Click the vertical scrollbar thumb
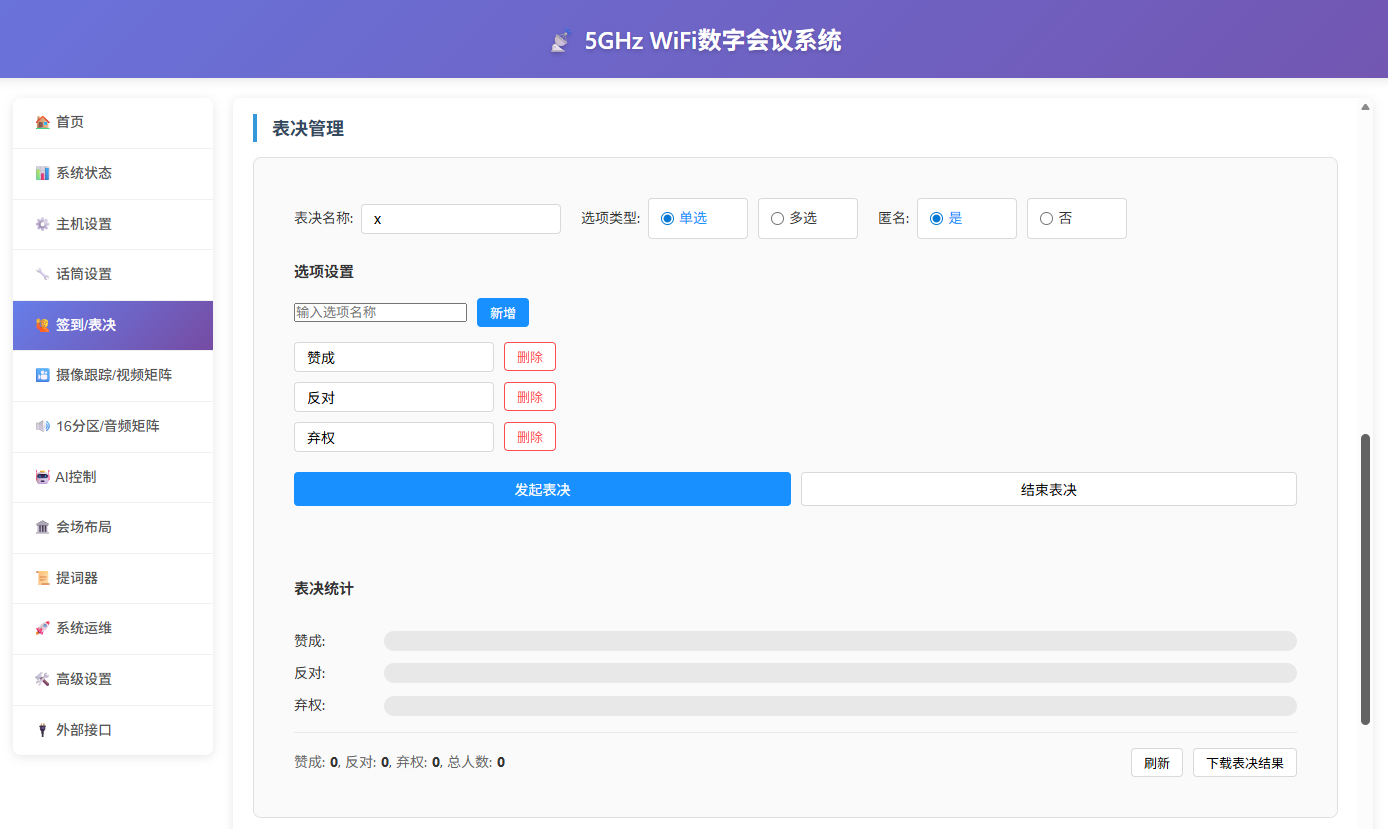This screenshot has width=1388, height=829. tap(1366, 579)
